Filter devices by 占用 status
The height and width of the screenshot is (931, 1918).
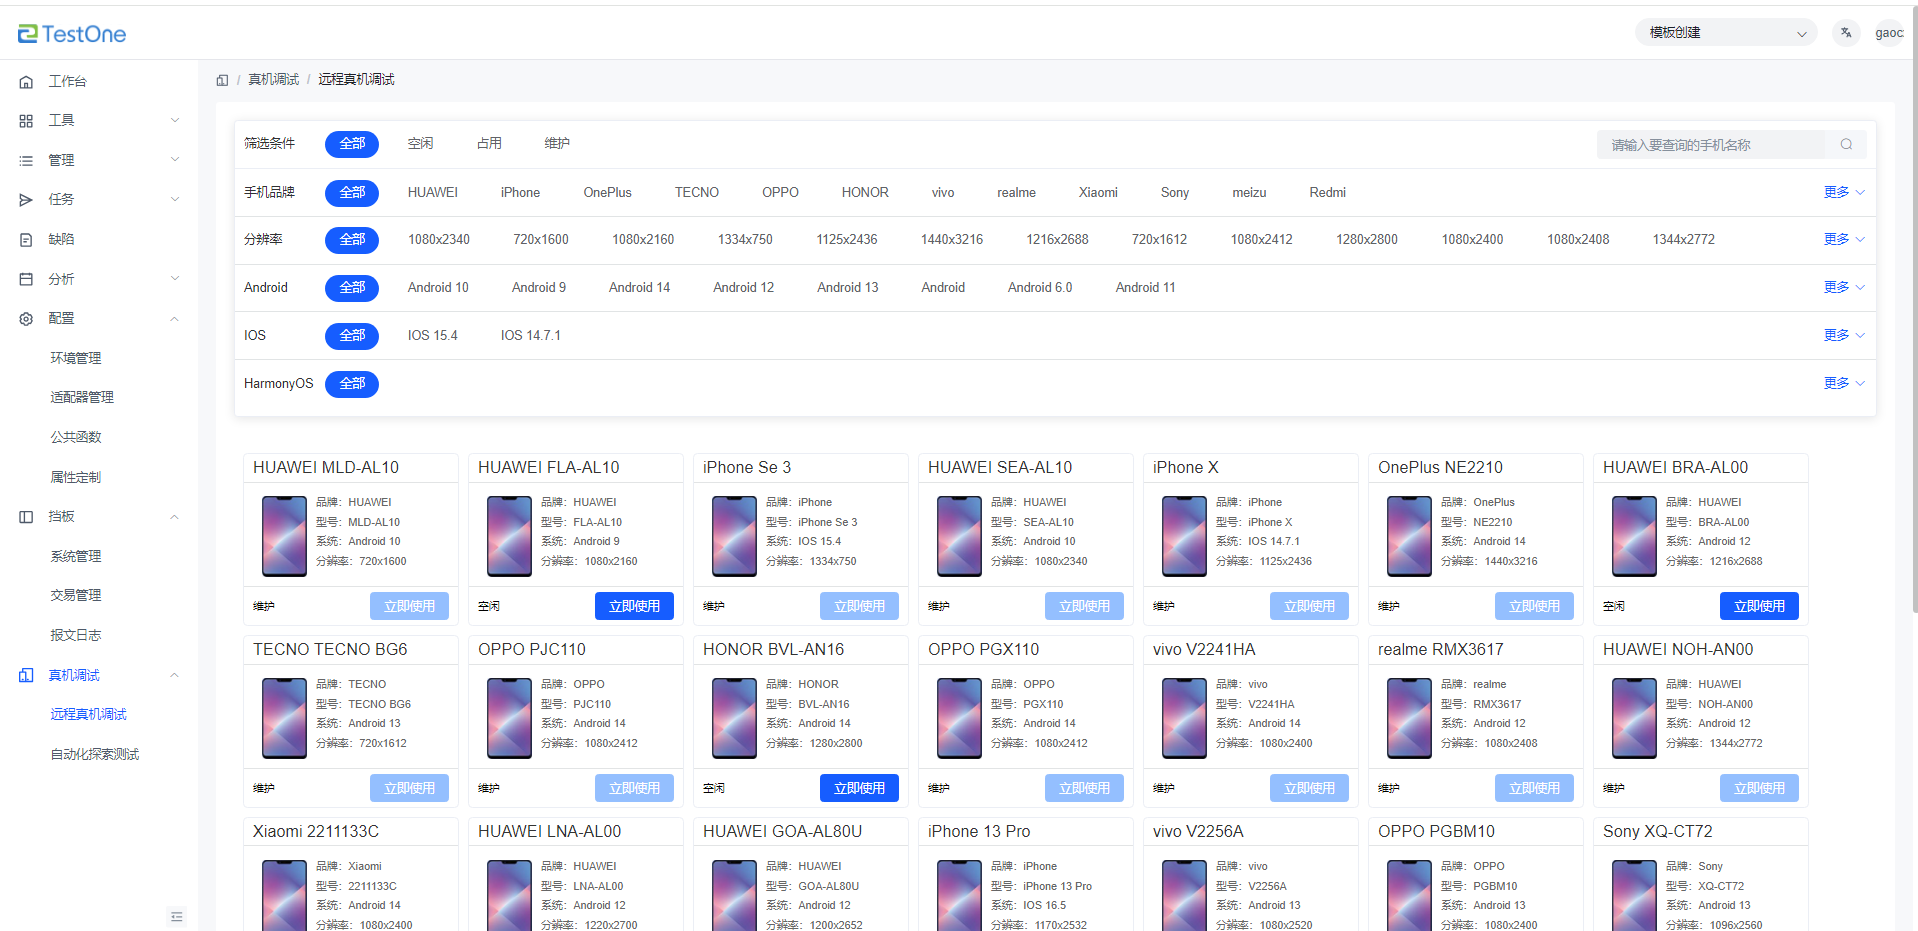click(489, 144)
